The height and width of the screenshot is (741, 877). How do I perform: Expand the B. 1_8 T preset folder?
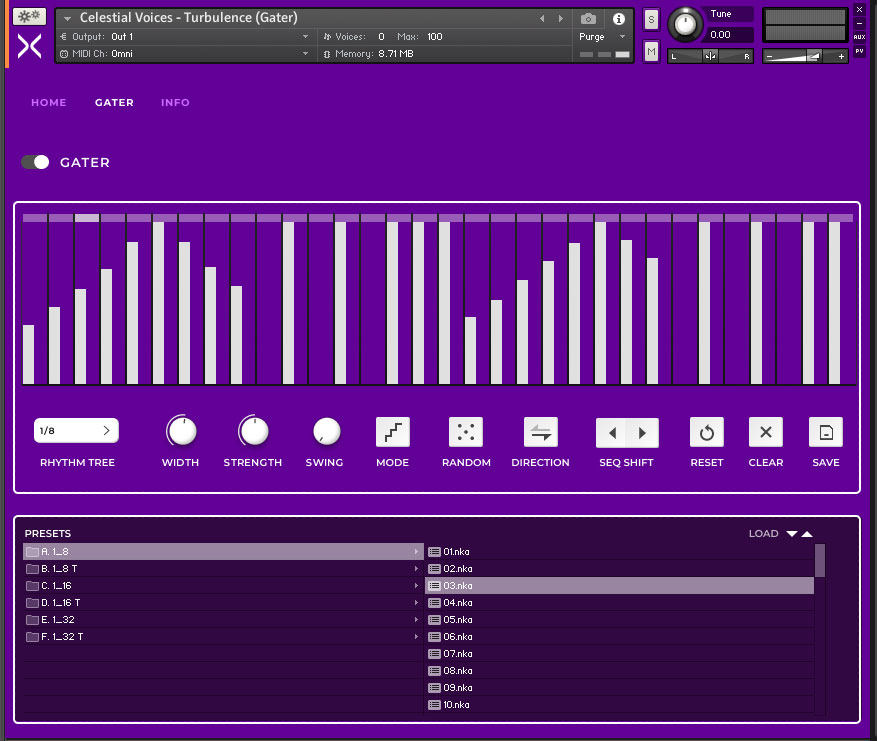point(416,569)
